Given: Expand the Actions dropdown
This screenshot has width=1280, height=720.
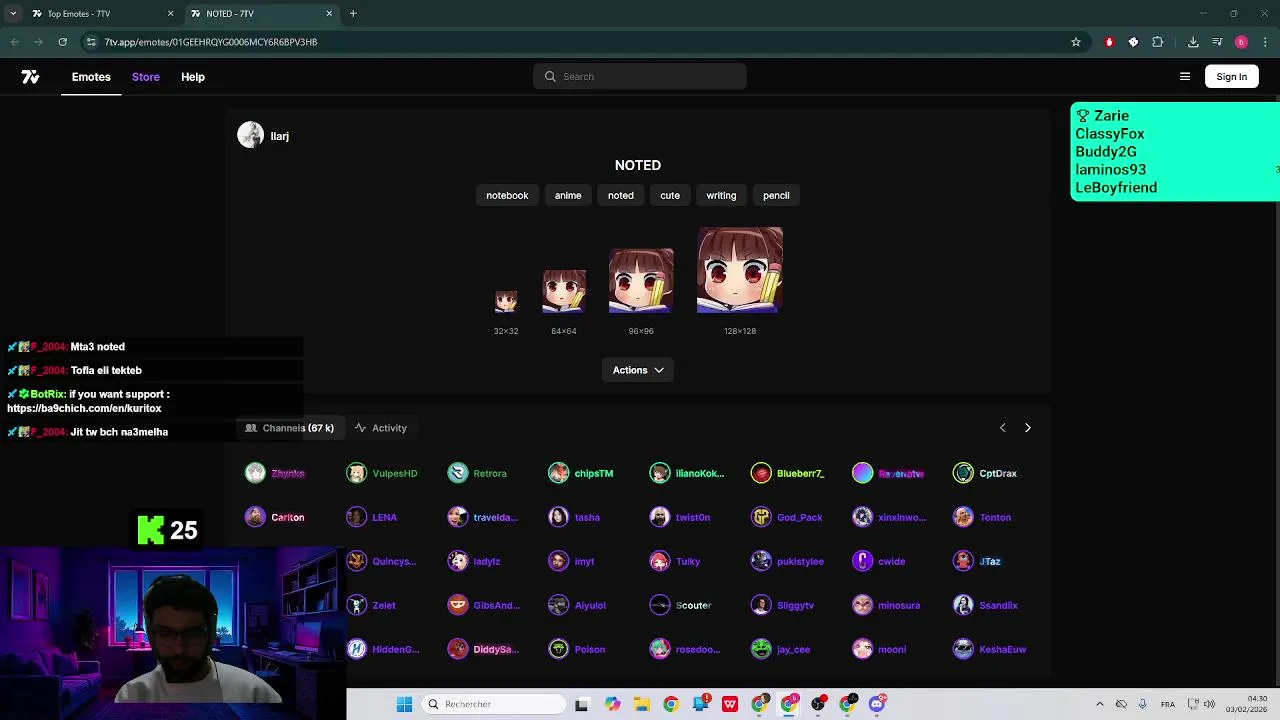Looking at the screenshot, I should 638,370.
